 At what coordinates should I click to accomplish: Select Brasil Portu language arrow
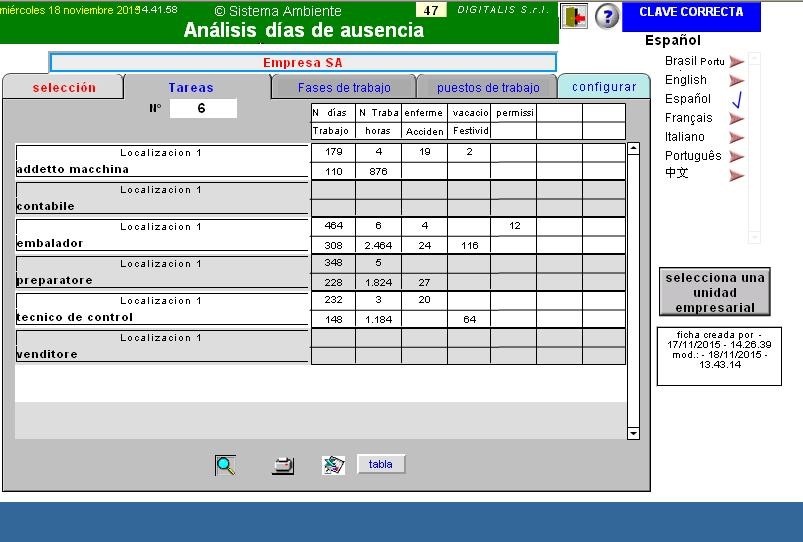click(736, 62)
